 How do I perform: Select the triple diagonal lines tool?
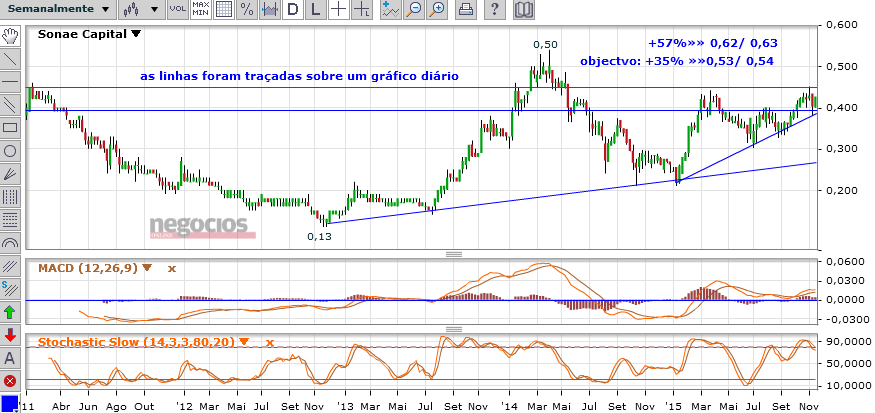[10, 266]
